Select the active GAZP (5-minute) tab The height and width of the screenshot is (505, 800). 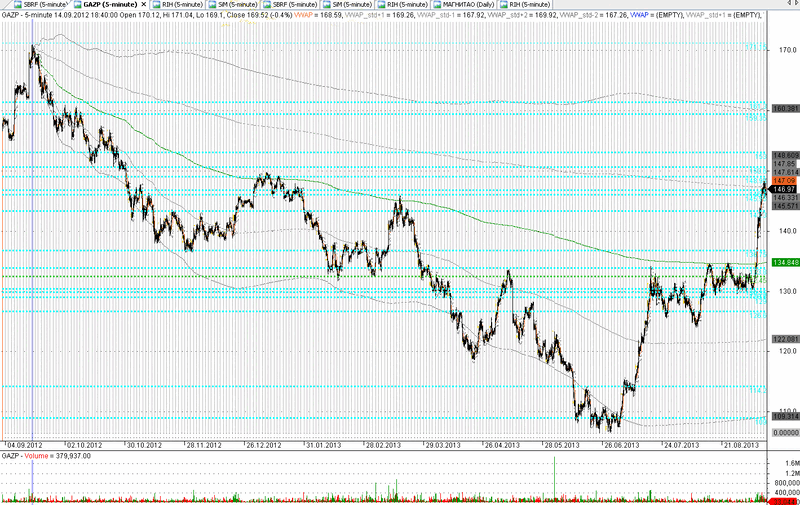[x=110, y=5]
